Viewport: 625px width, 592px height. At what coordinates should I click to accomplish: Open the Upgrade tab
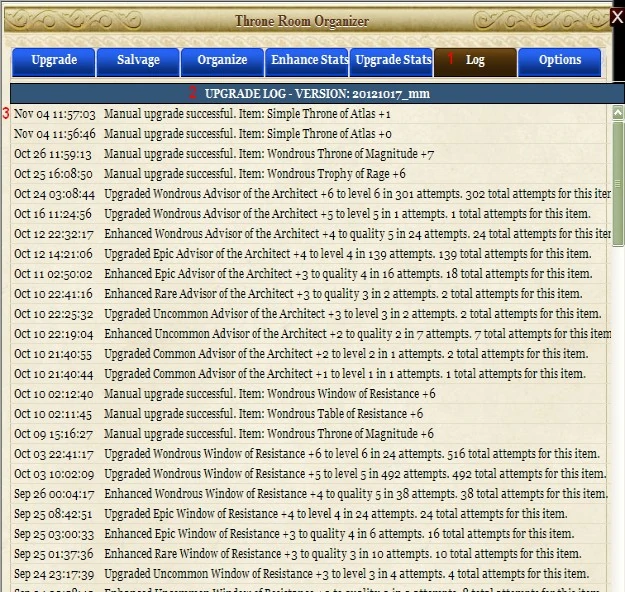coord(53,61)
